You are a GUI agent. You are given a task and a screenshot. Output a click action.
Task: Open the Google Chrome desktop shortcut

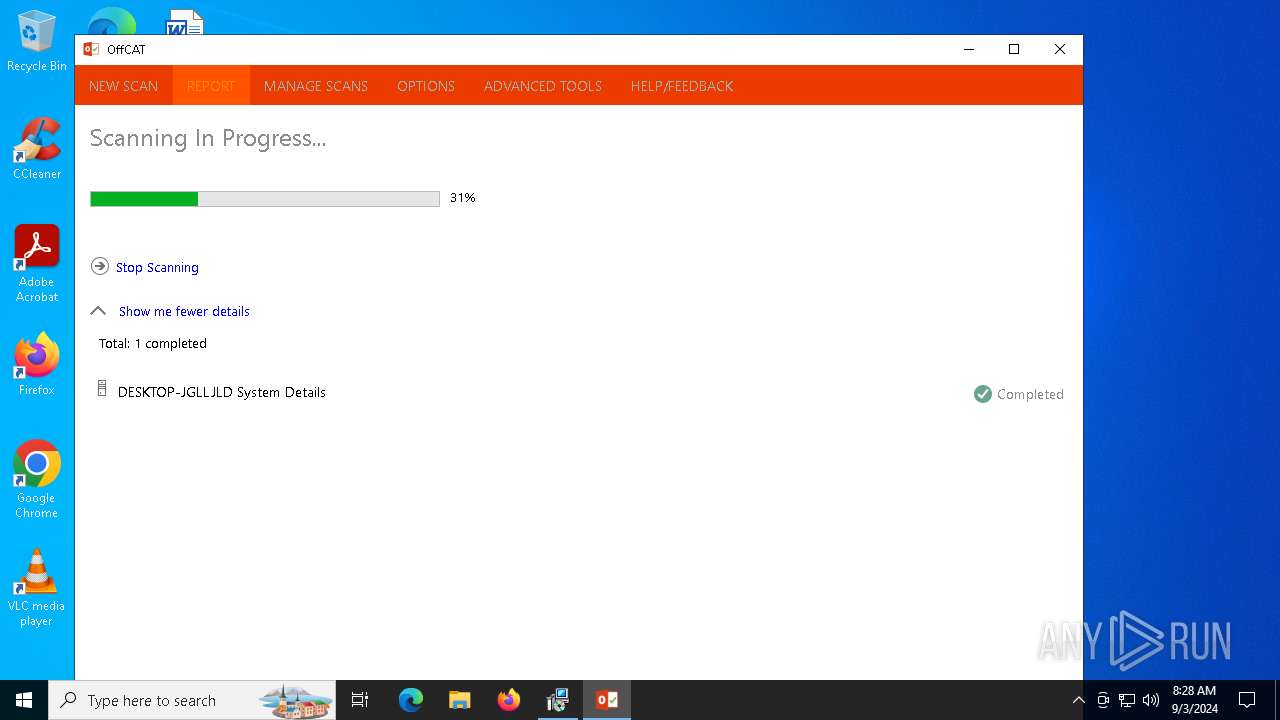click(x=37, y=480)
